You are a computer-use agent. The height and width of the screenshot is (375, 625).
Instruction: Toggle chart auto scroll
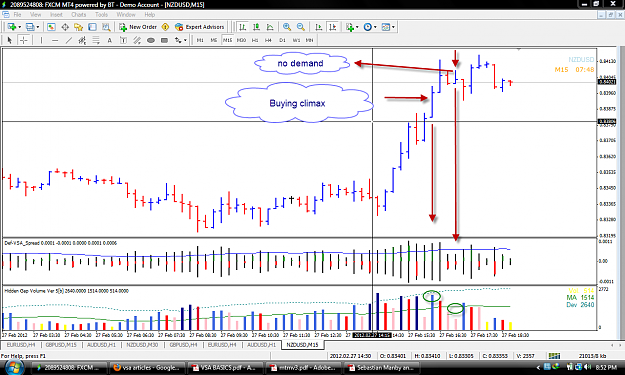pyautogui.click(x=318, y=27)
